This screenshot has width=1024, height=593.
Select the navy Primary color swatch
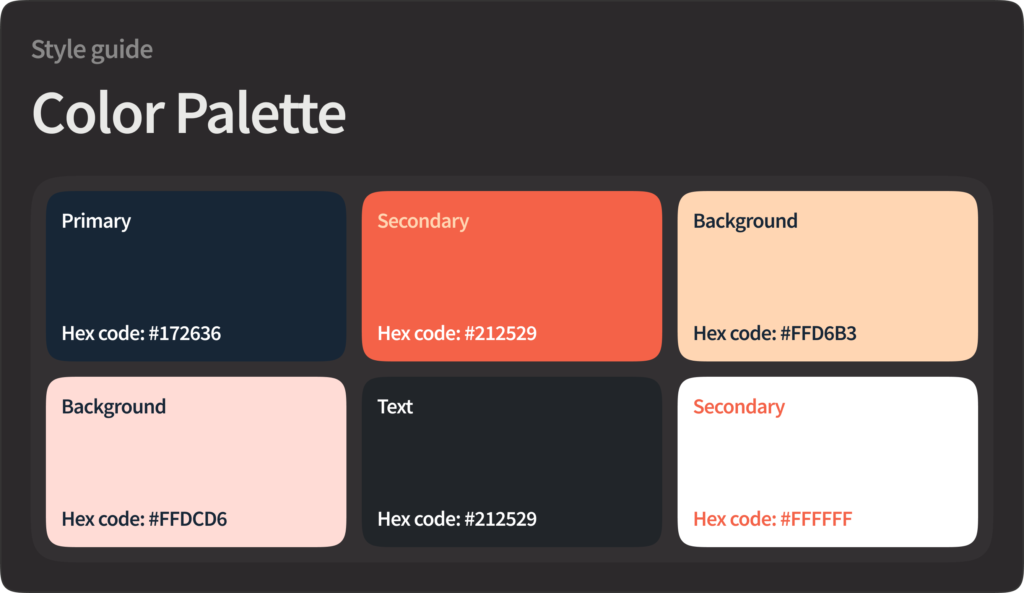pyautogui.click(x=196, y=276)
